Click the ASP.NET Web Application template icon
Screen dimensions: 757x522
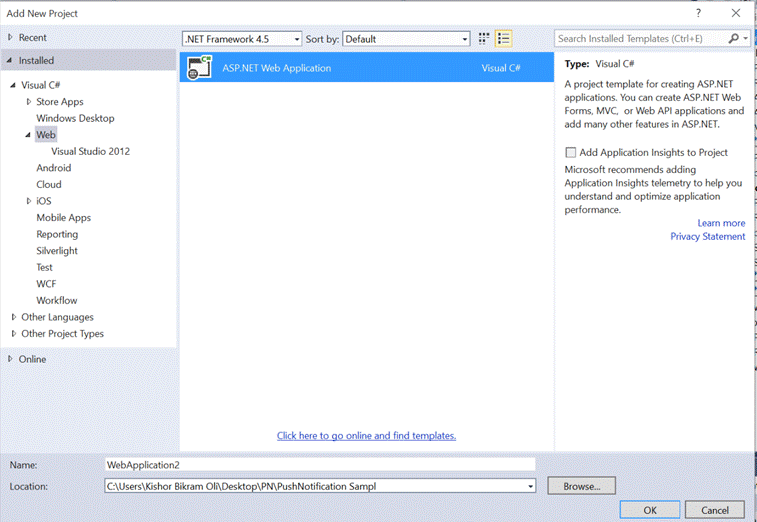tap(199, 68)
